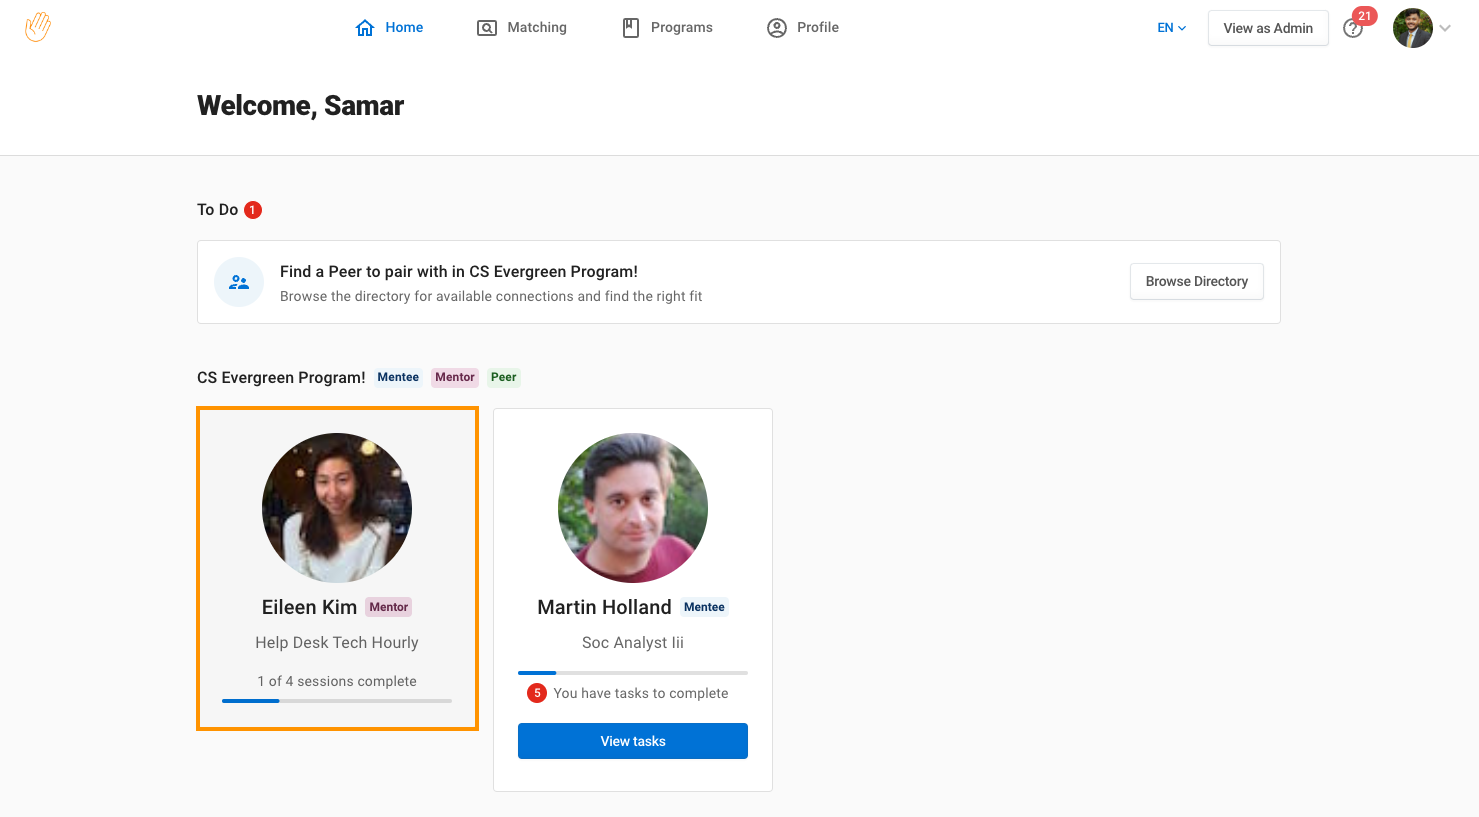Viewport: 1479px width, 817px height.
Task: Open the EN language dropdown
Action: (x=1172, y=28)
